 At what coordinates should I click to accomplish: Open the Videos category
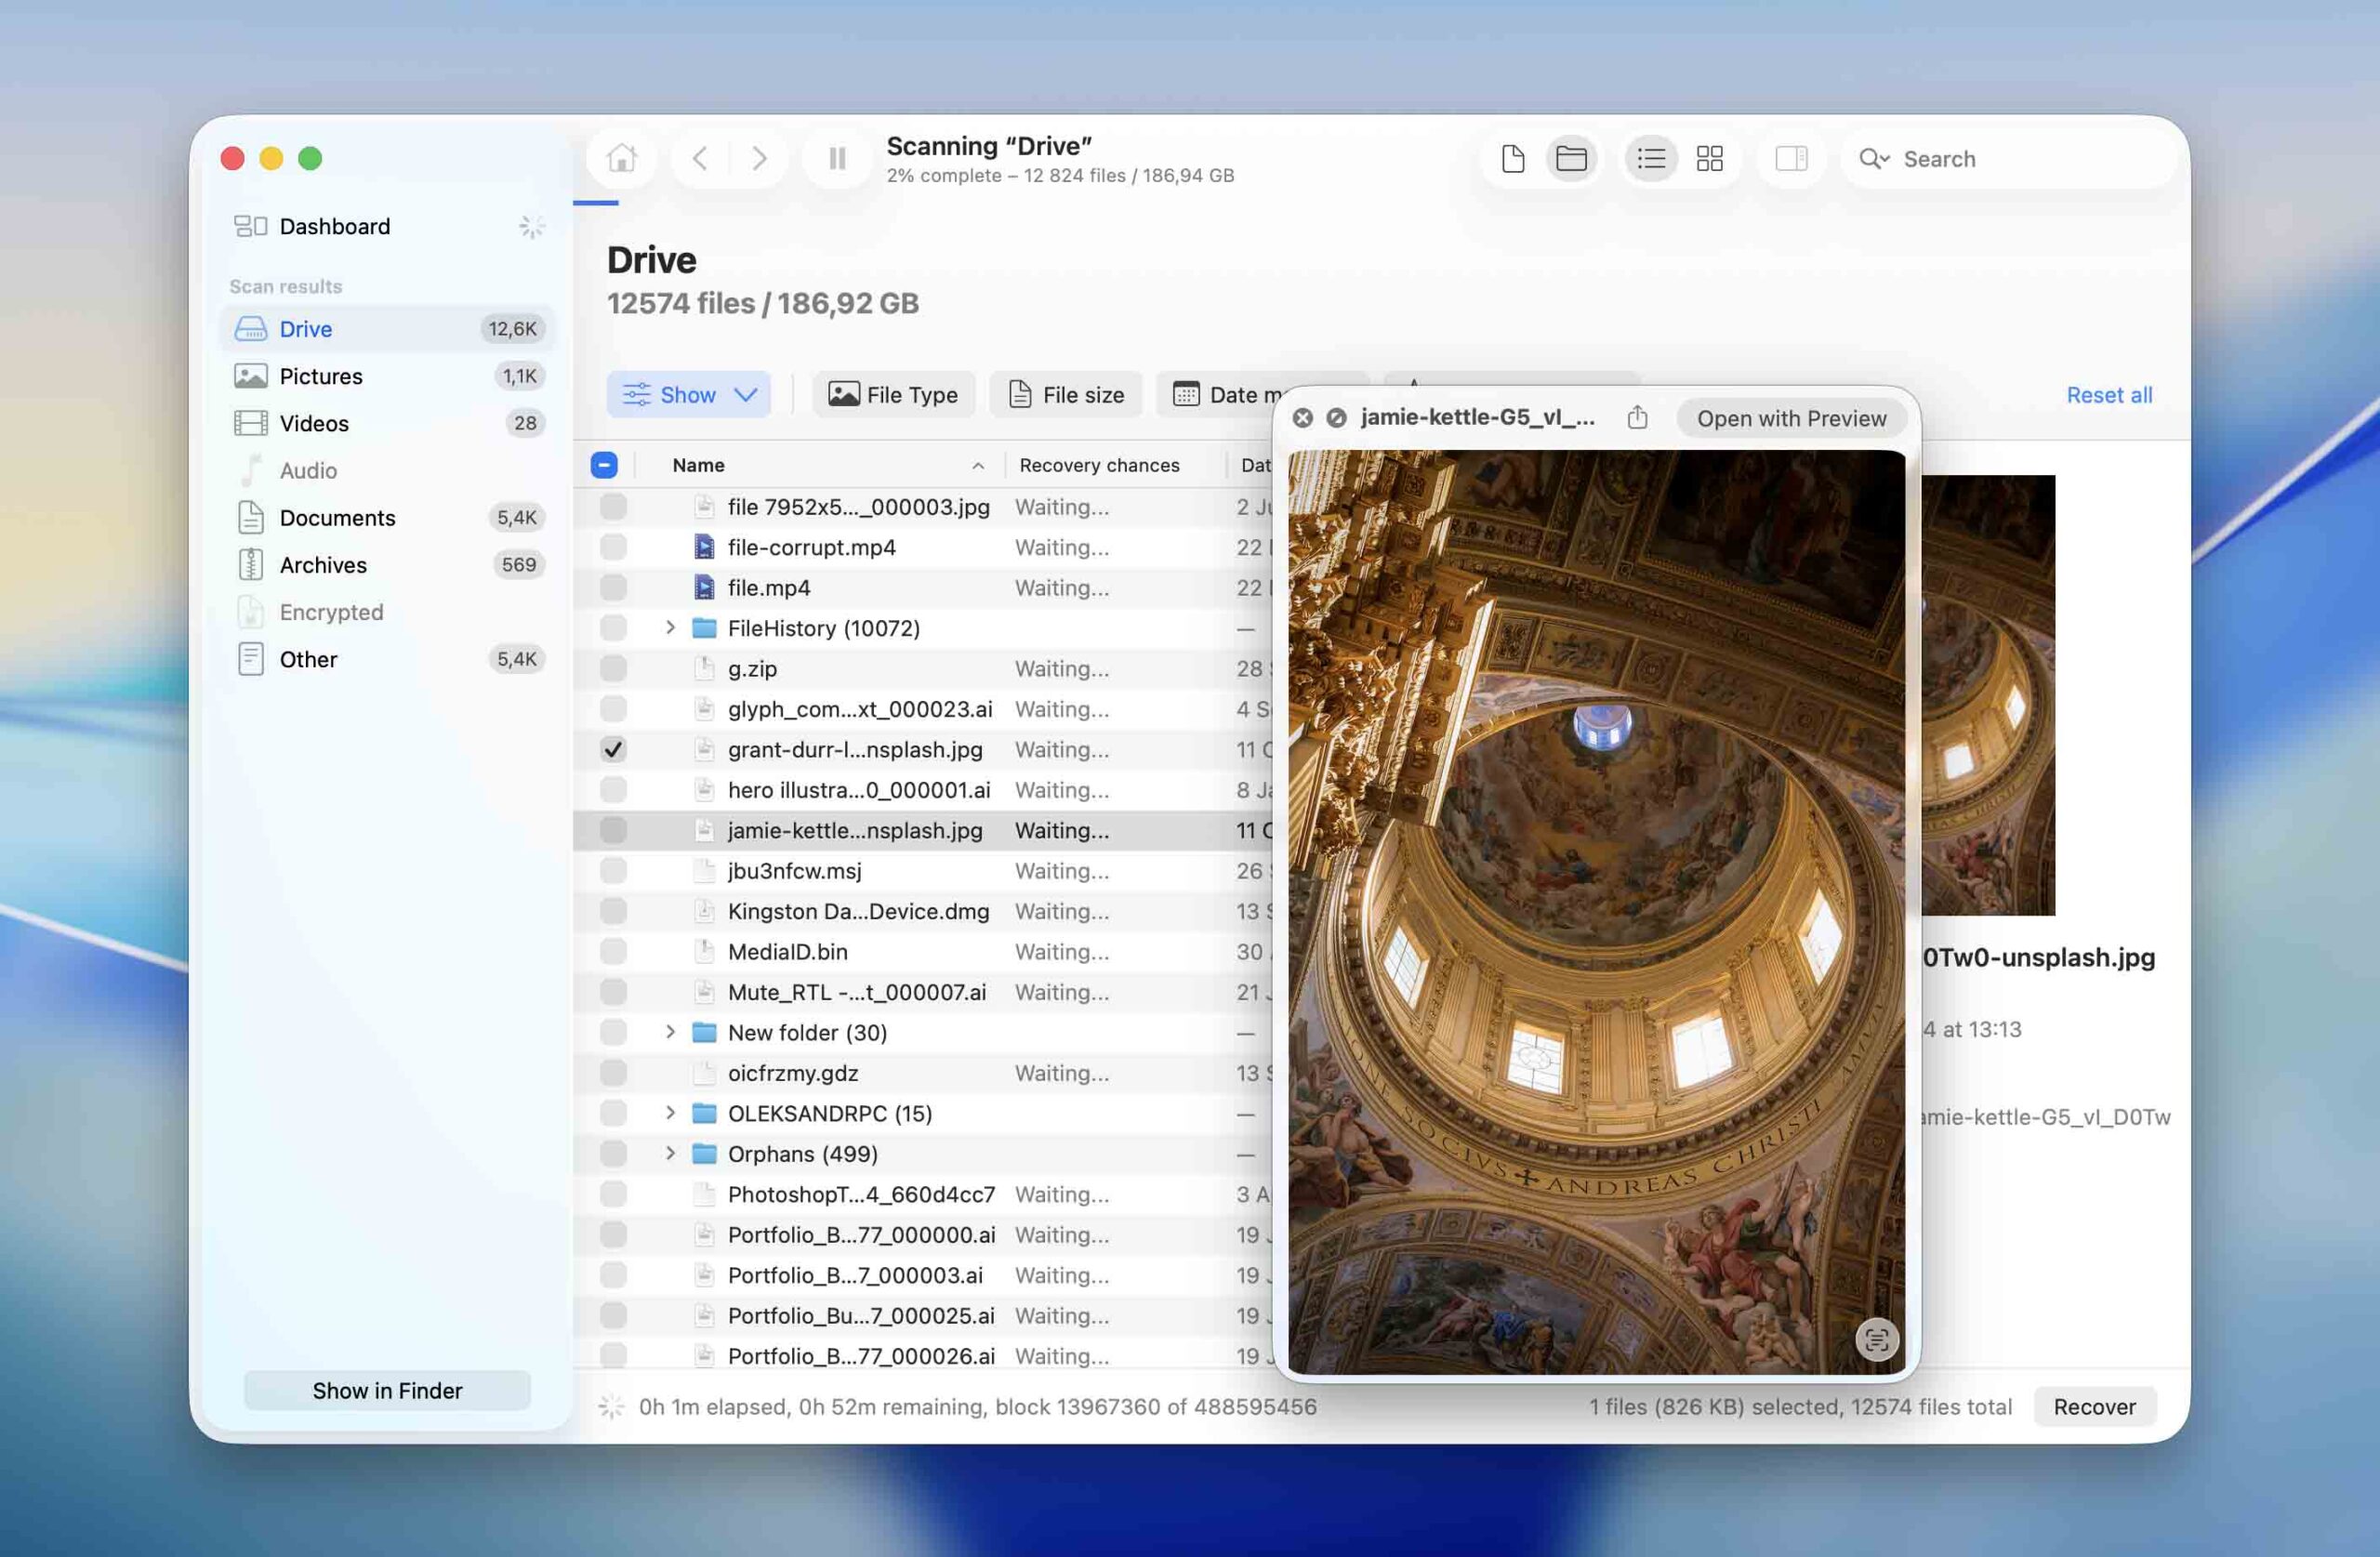coord(387,423)
